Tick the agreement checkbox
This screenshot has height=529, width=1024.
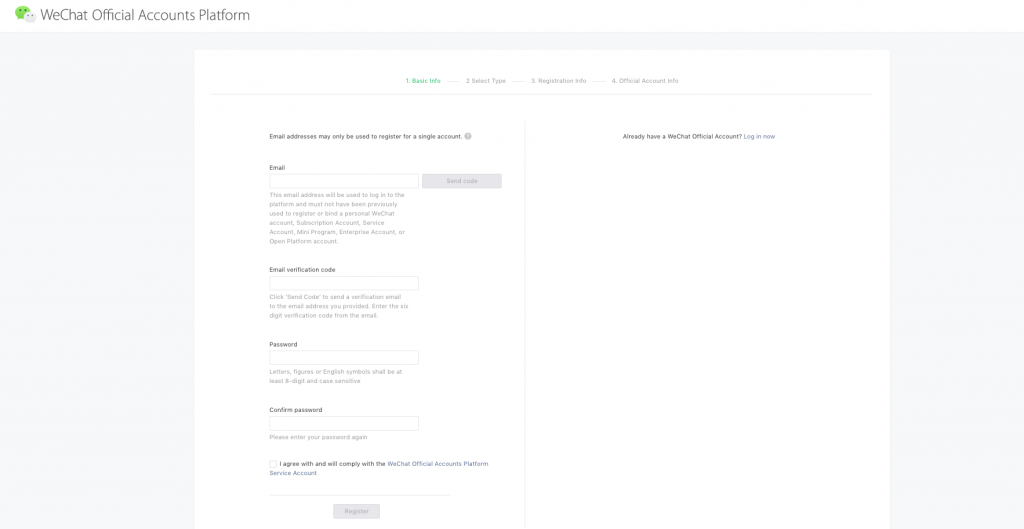pos(273,464)
